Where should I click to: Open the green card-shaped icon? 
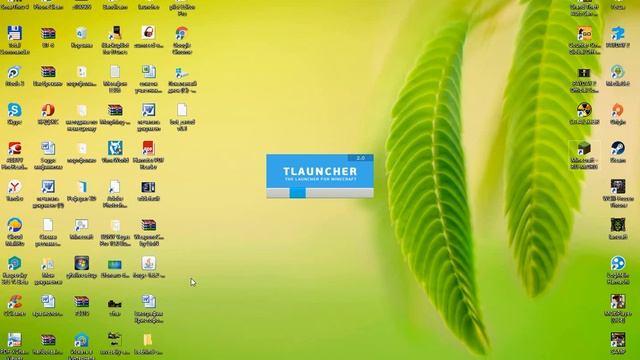click(115, 264)
